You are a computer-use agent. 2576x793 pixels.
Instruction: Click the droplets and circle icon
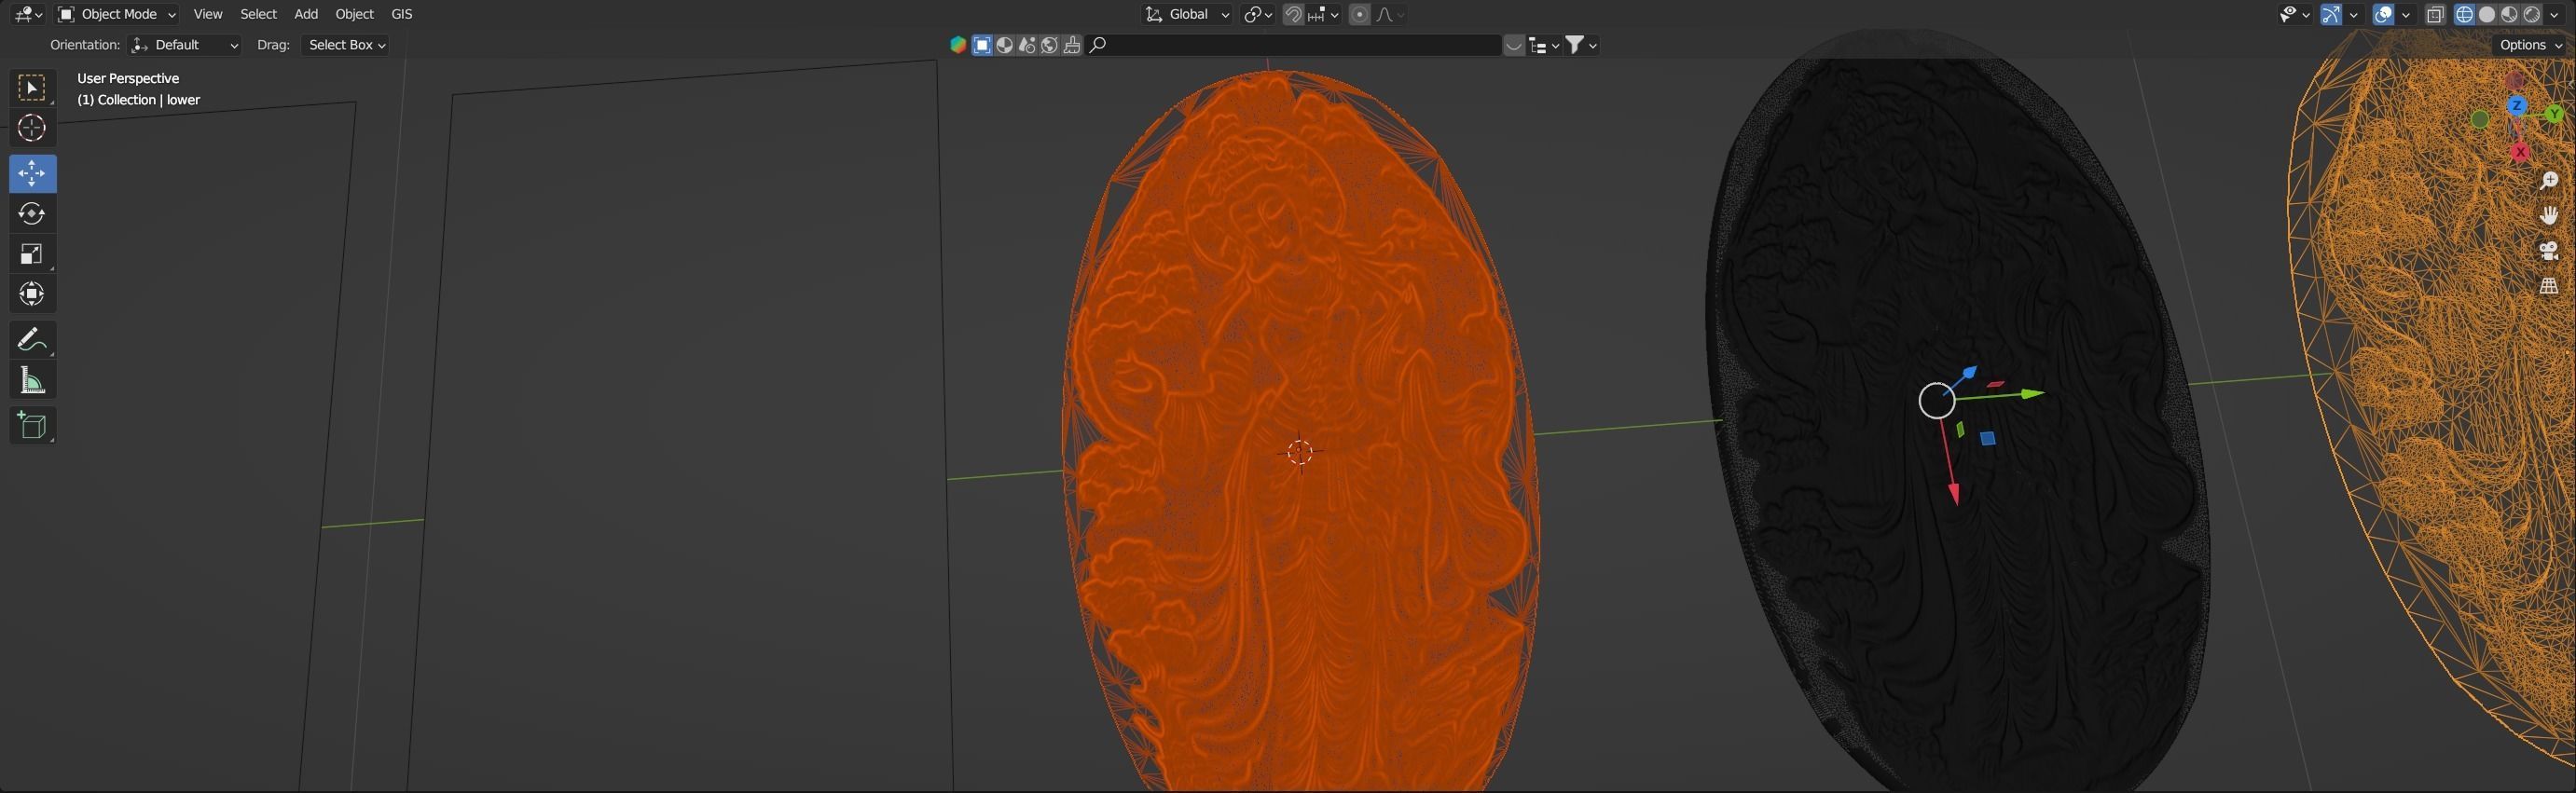coord(1027,45)
